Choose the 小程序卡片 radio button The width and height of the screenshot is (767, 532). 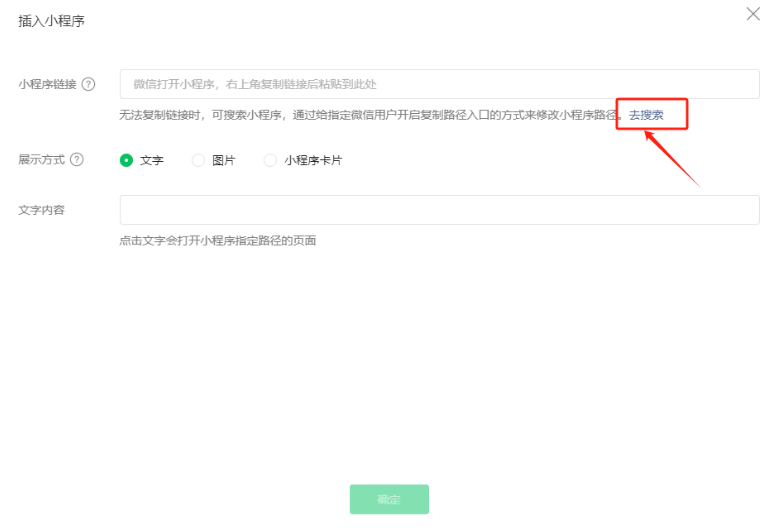click(x=270, y=160)
